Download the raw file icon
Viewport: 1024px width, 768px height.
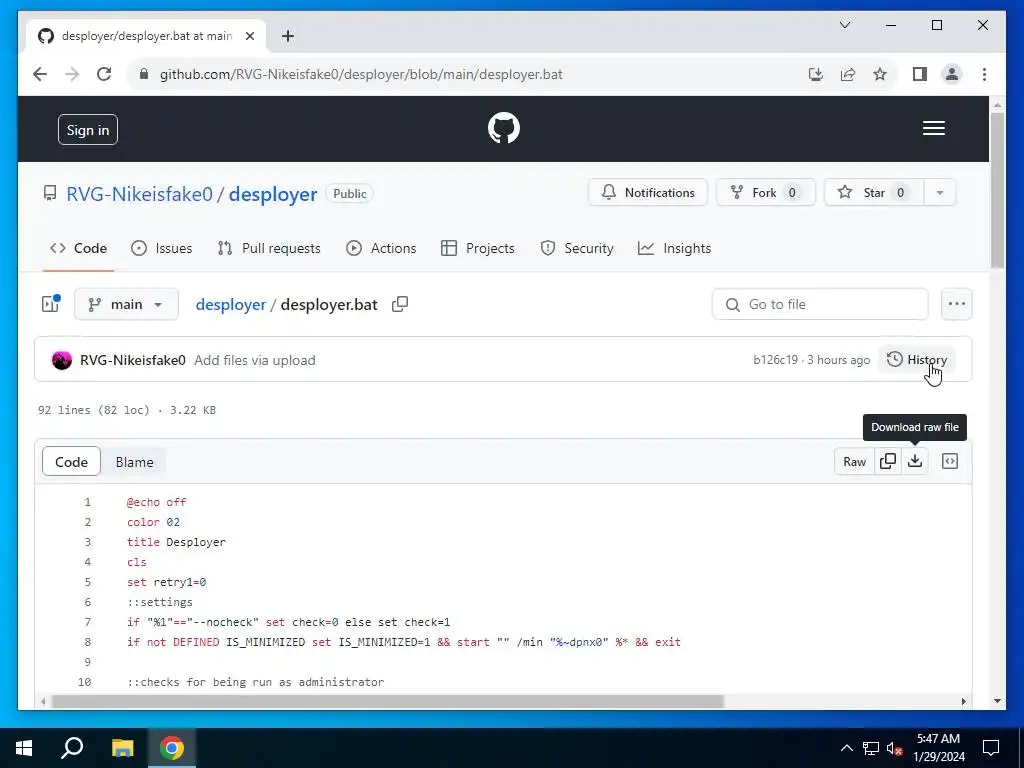point(915,461)
